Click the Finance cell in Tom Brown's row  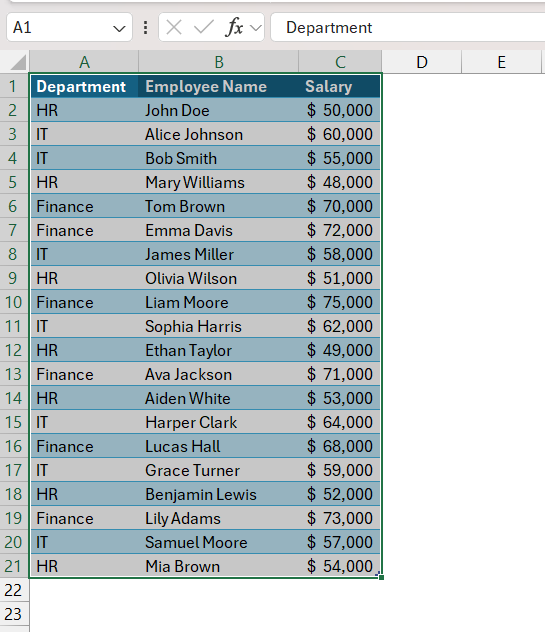pos(84,206)
